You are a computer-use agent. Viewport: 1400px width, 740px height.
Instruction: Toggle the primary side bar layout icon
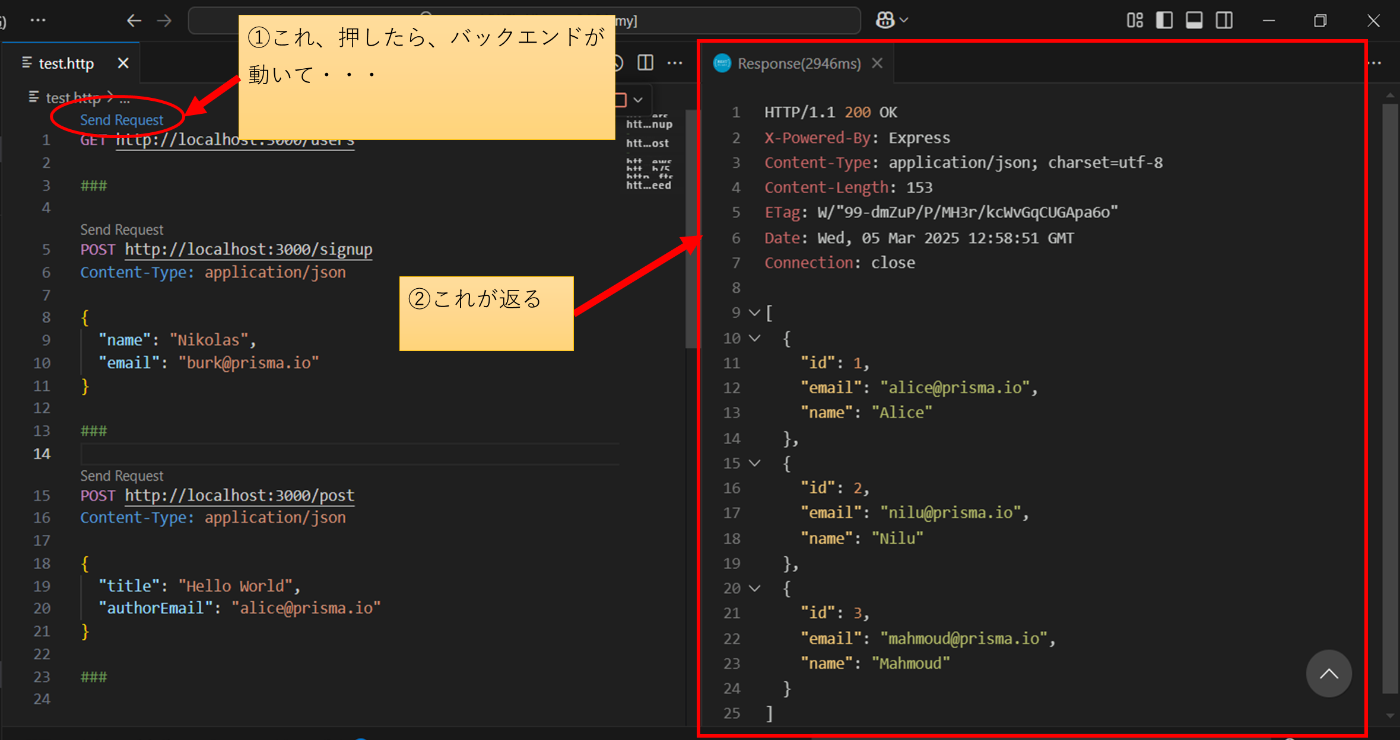(1164, 20)
